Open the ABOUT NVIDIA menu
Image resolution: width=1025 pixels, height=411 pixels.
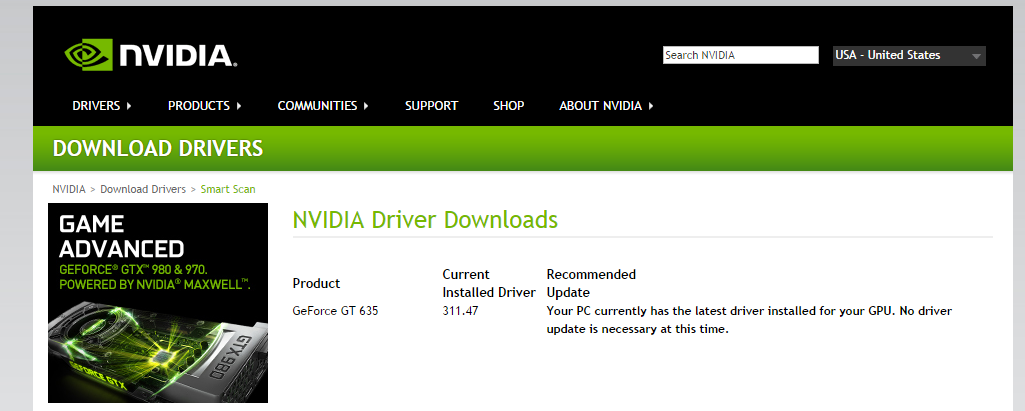point(606,106)
